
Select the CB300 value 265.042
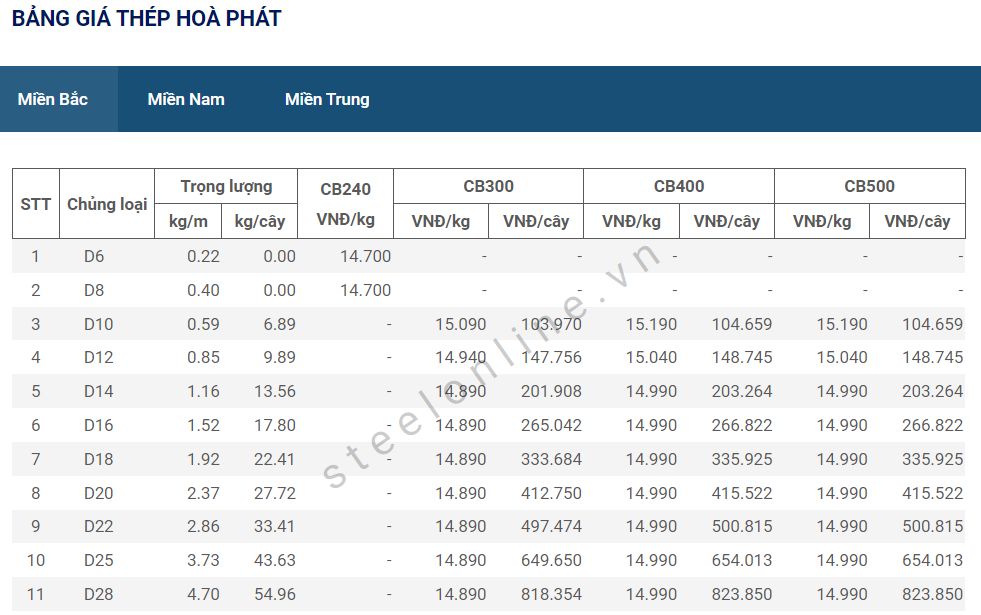551,425
